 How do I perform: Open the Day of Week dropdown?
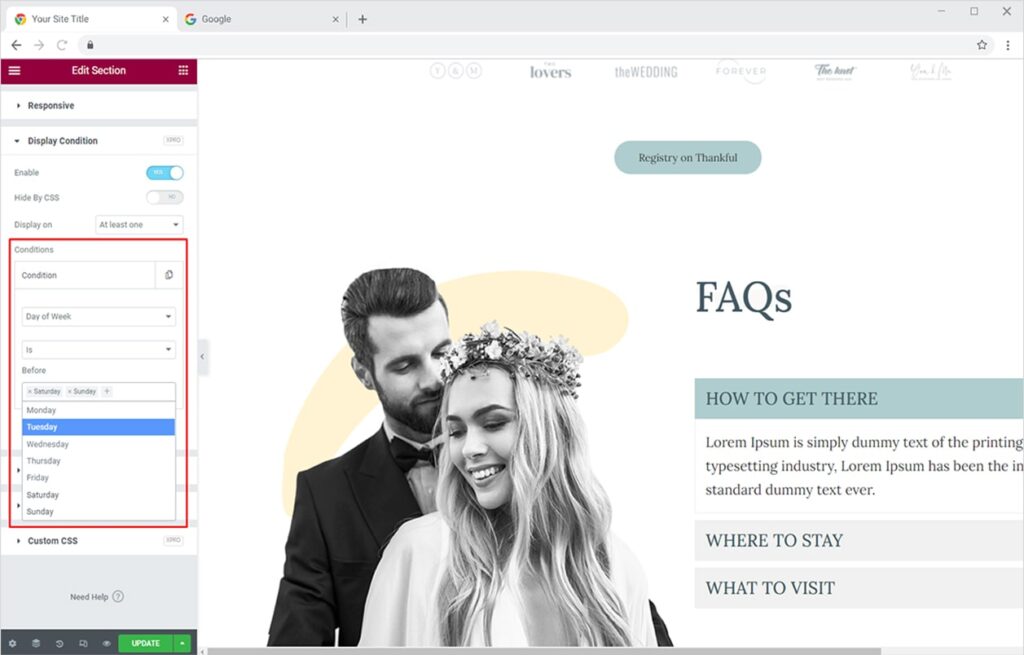(98, 317)
